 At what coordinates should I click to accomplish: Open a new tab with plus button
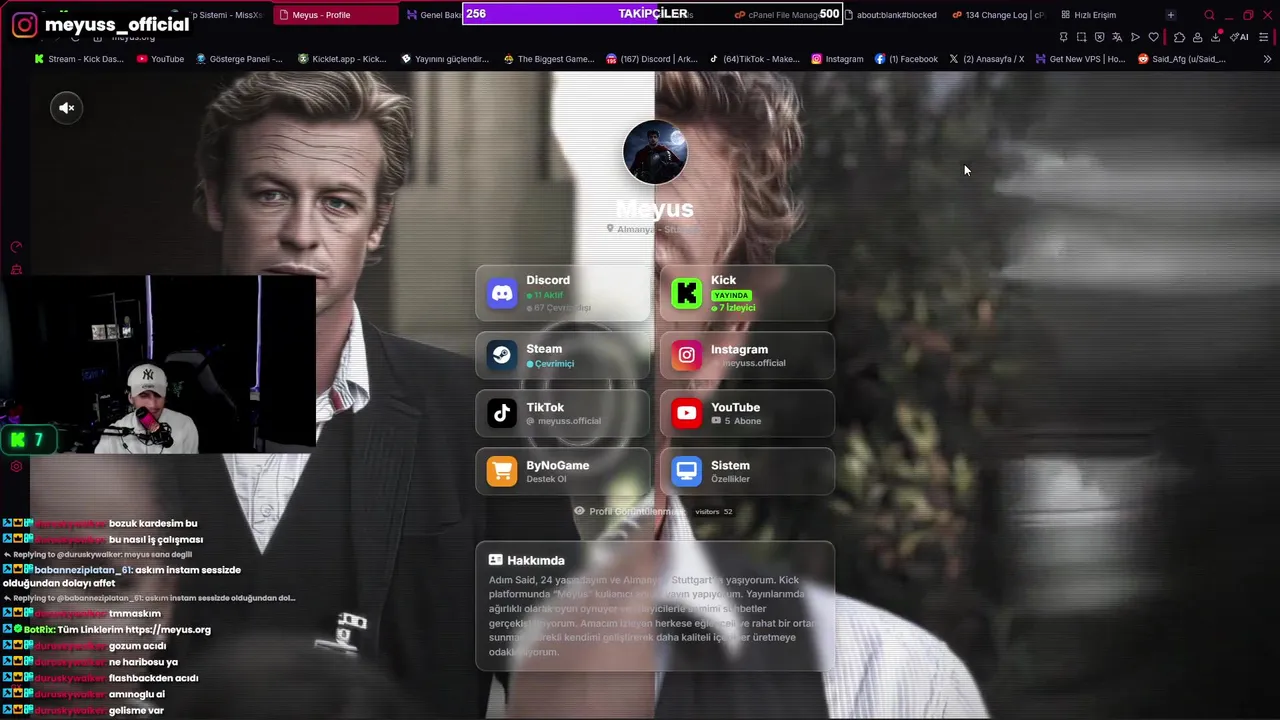coord(1170,15)
